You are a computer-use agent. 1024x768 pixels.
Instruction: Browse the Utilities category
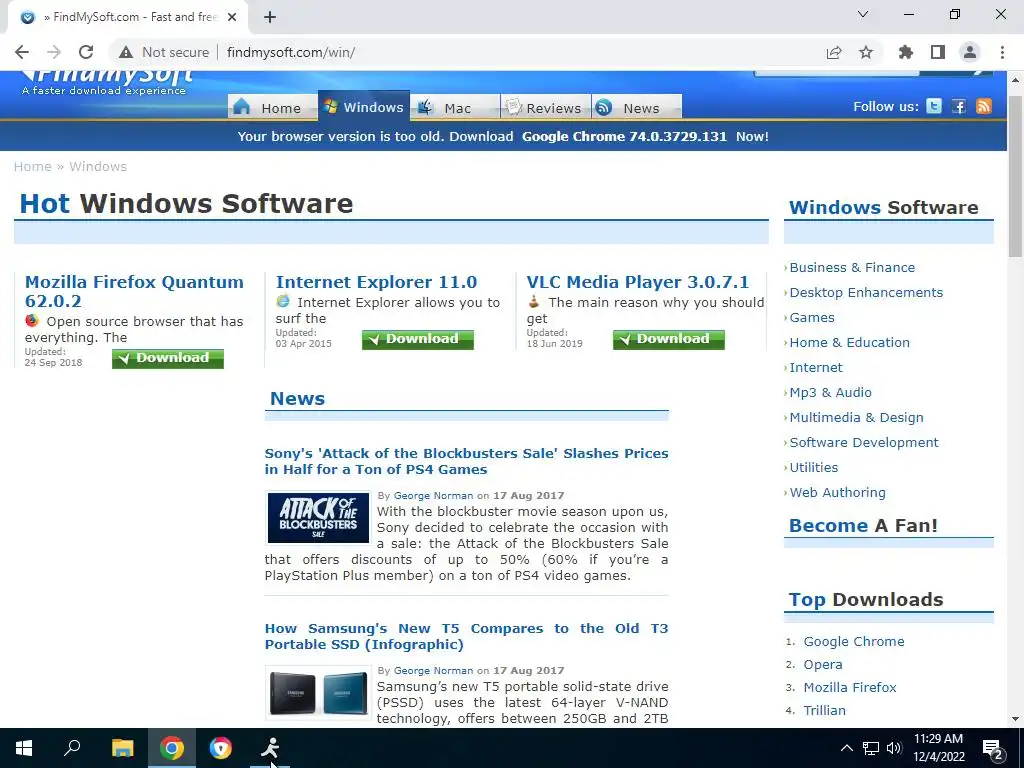pos(814,468)
